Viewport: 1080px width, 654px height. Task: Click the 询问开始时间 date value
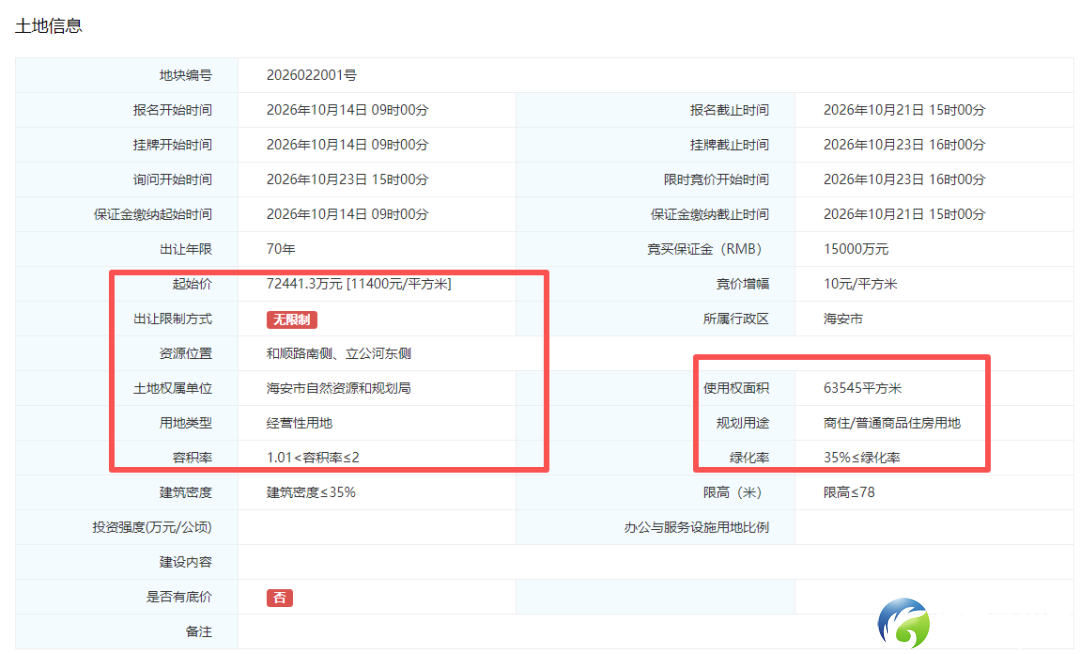point(347,180)
